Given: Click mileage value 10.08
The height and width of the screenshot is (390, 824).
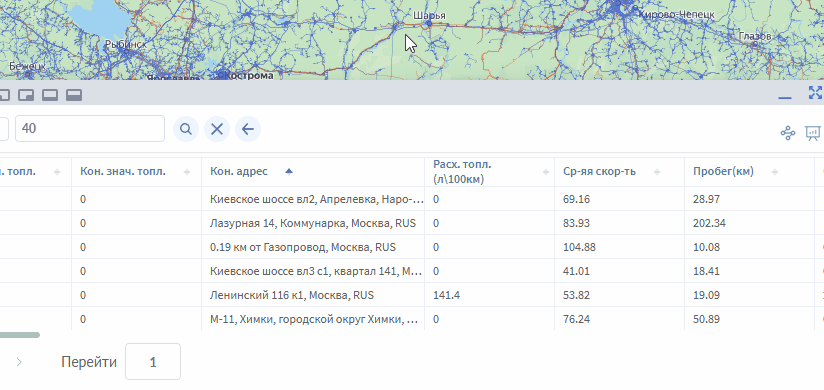Looking at the screenshot, I should (706, 248).
